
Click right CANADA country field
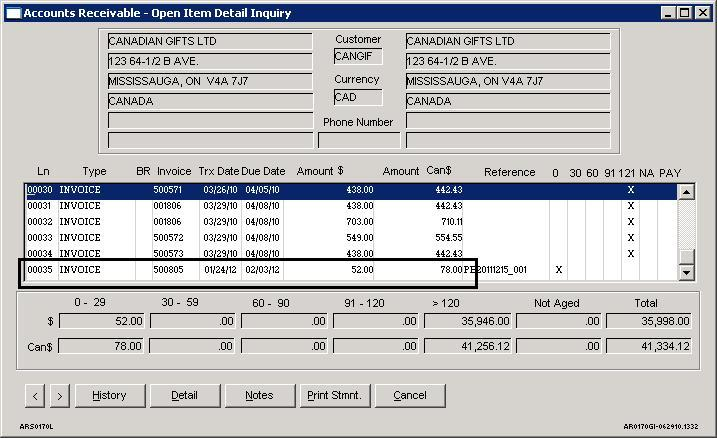(x=508, y=101)
